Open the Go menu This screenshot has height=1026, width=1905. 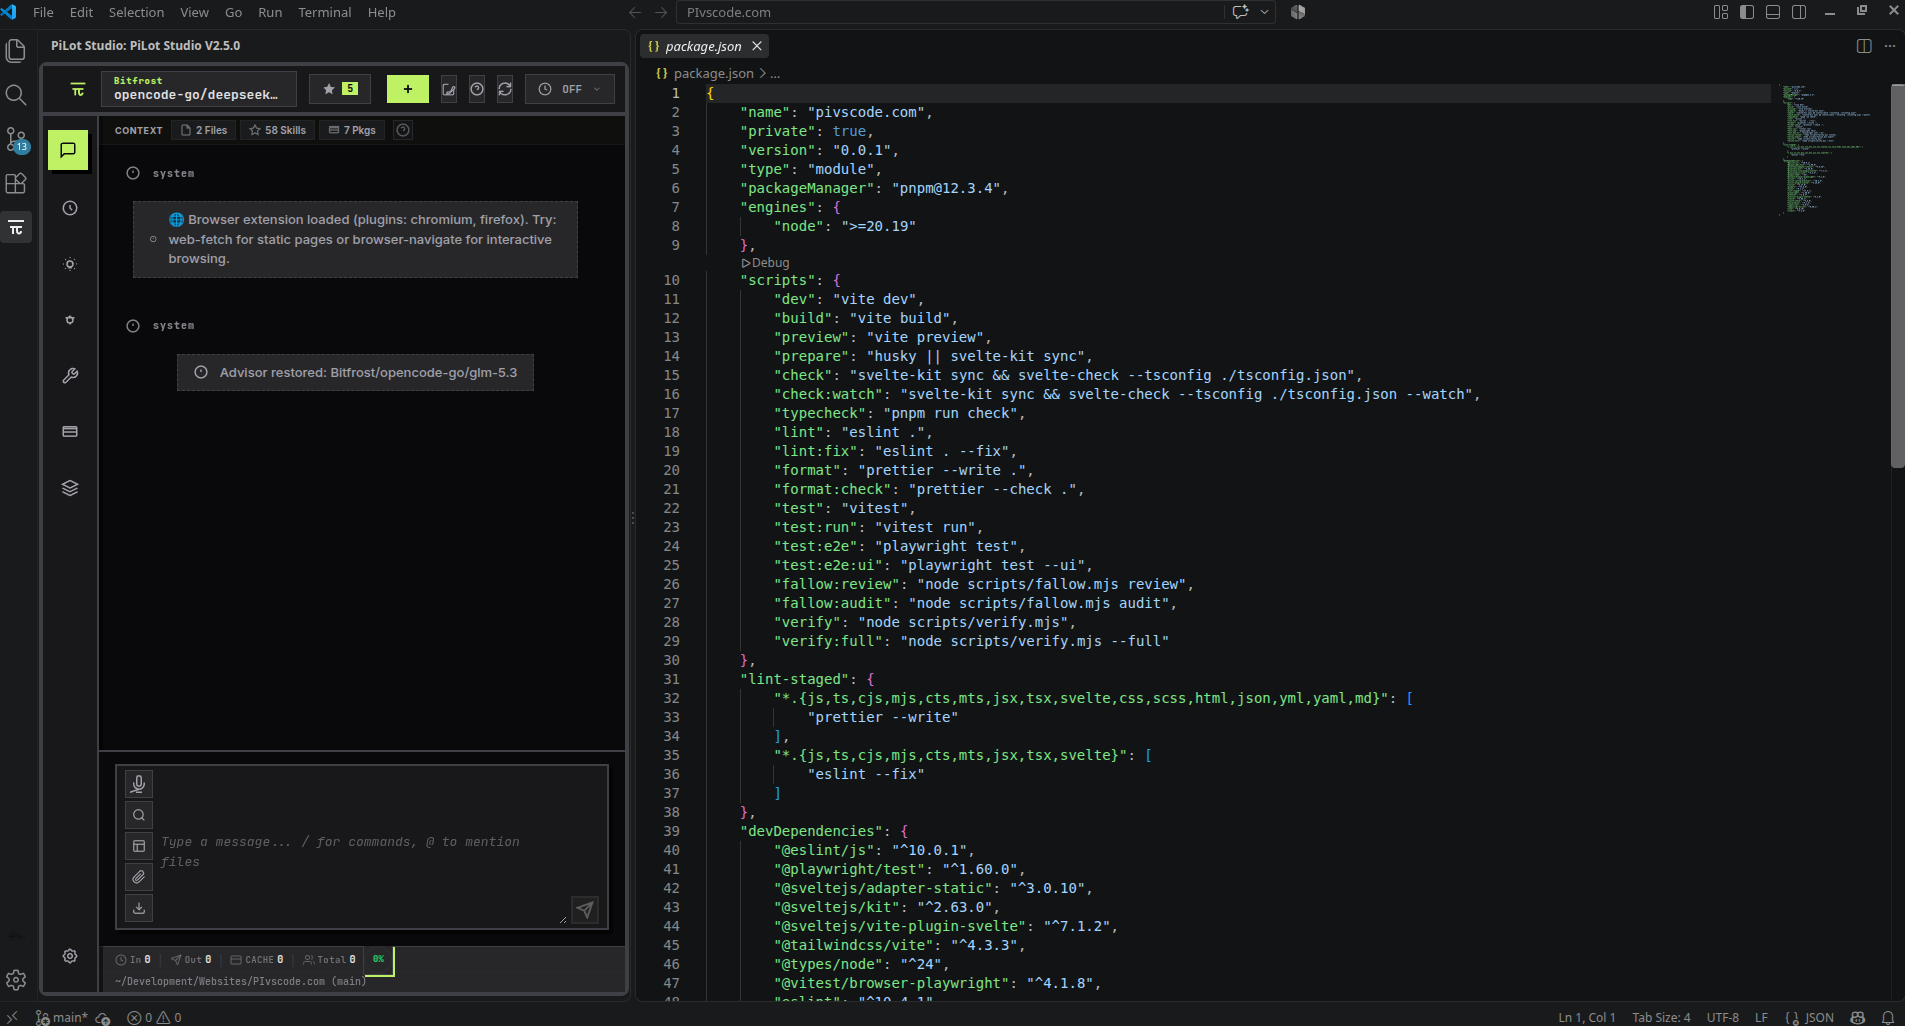[233, 12]
